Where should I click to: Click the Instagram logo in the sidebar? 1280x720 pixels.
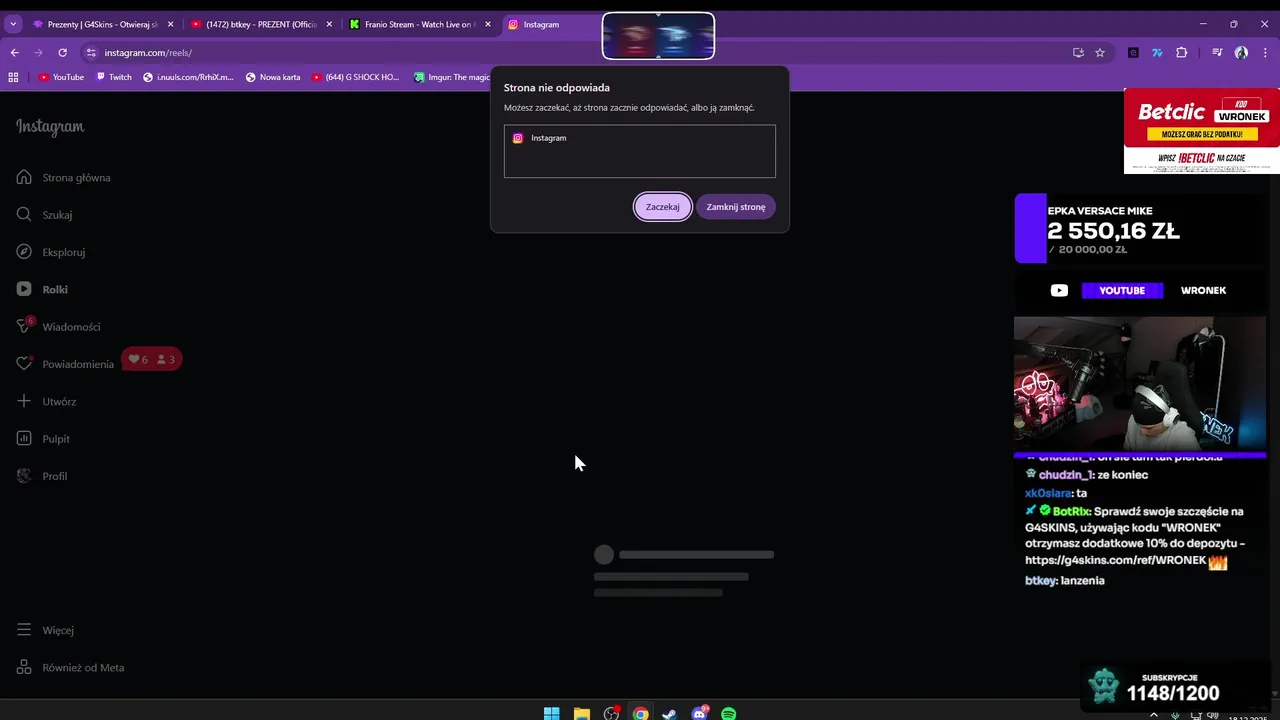coord(50,127)
